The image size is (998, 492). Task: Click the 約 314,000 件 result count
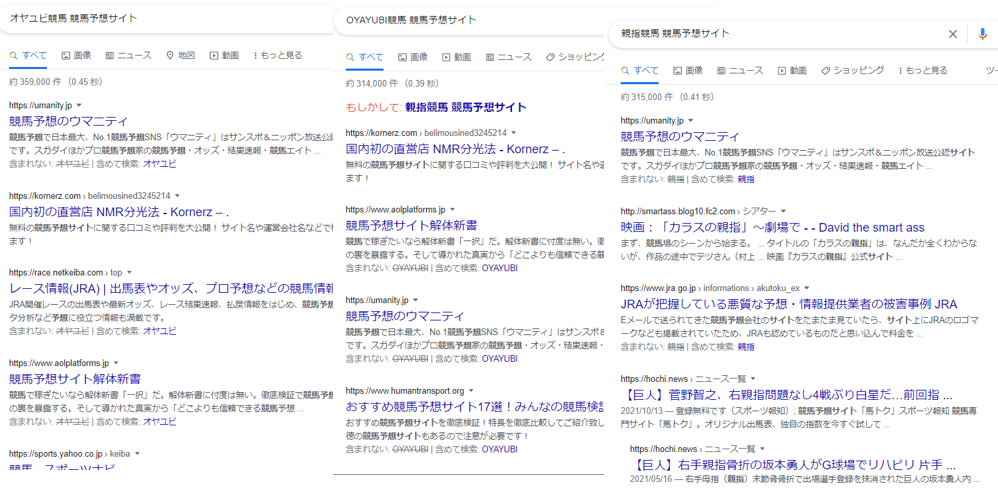click(392, 83)
